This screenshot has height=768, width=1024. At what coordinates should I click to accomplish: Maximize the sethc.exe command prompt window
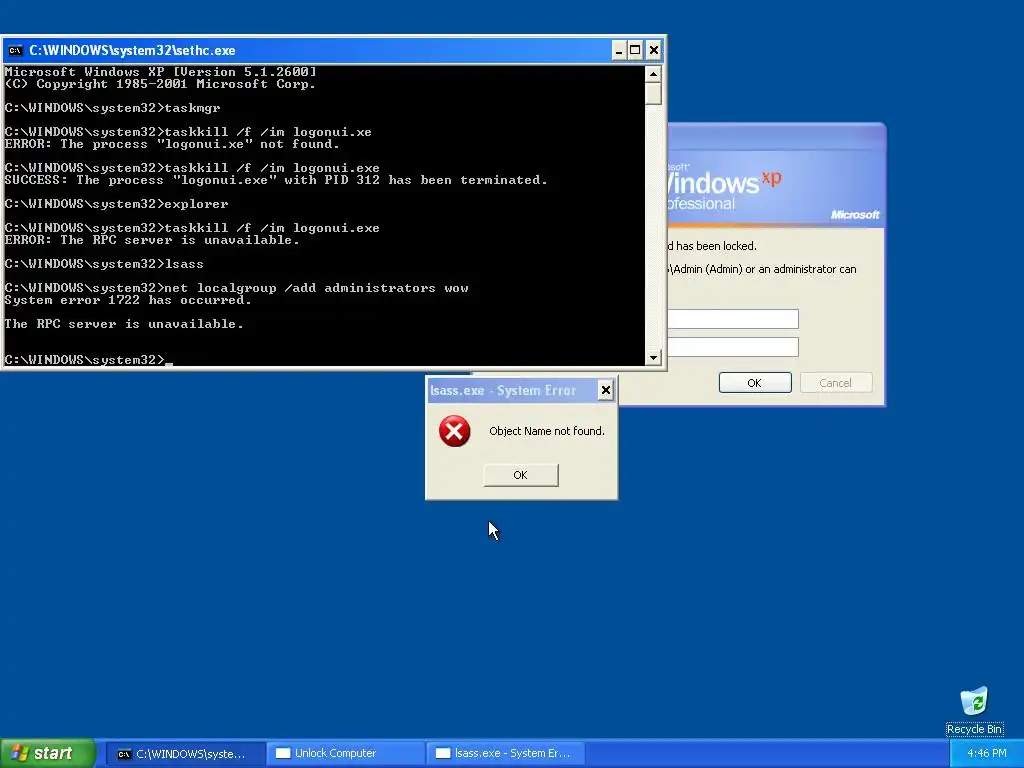(x=635, y=50)
